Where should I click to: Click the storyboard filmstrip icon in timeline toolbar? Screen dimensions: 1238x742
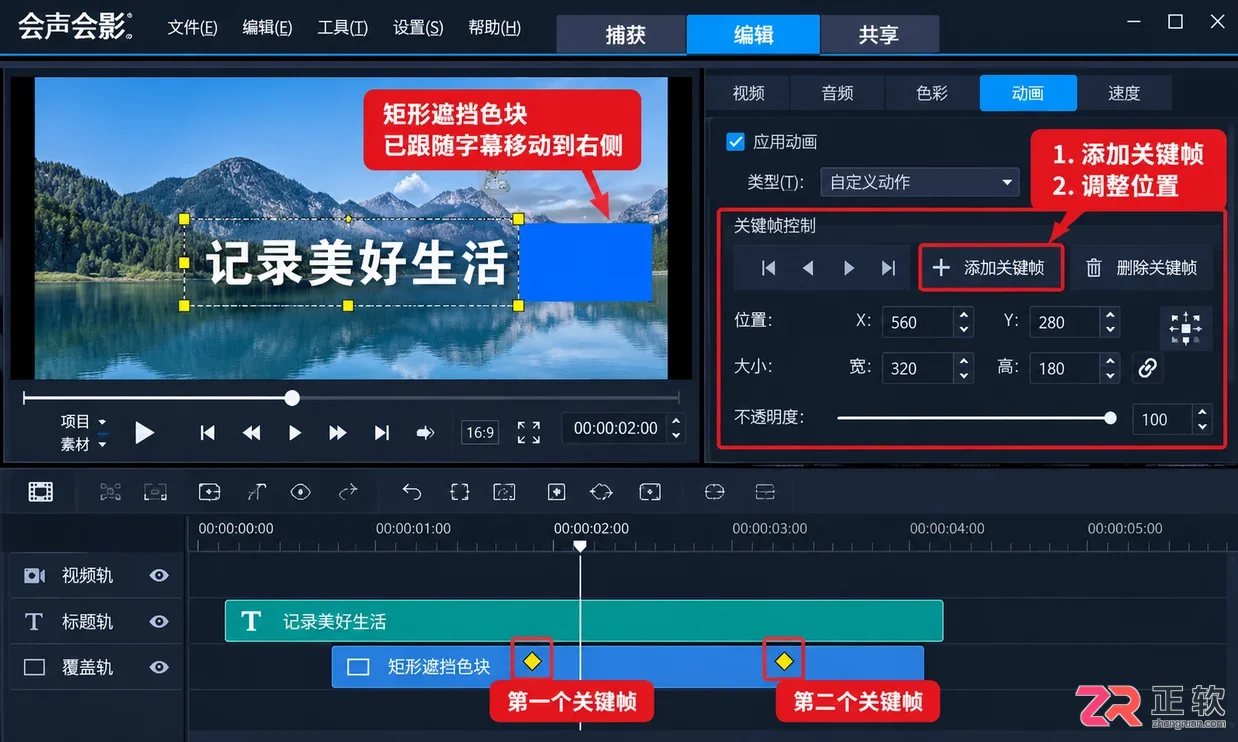pyautogui.click(x=40, y=491)
